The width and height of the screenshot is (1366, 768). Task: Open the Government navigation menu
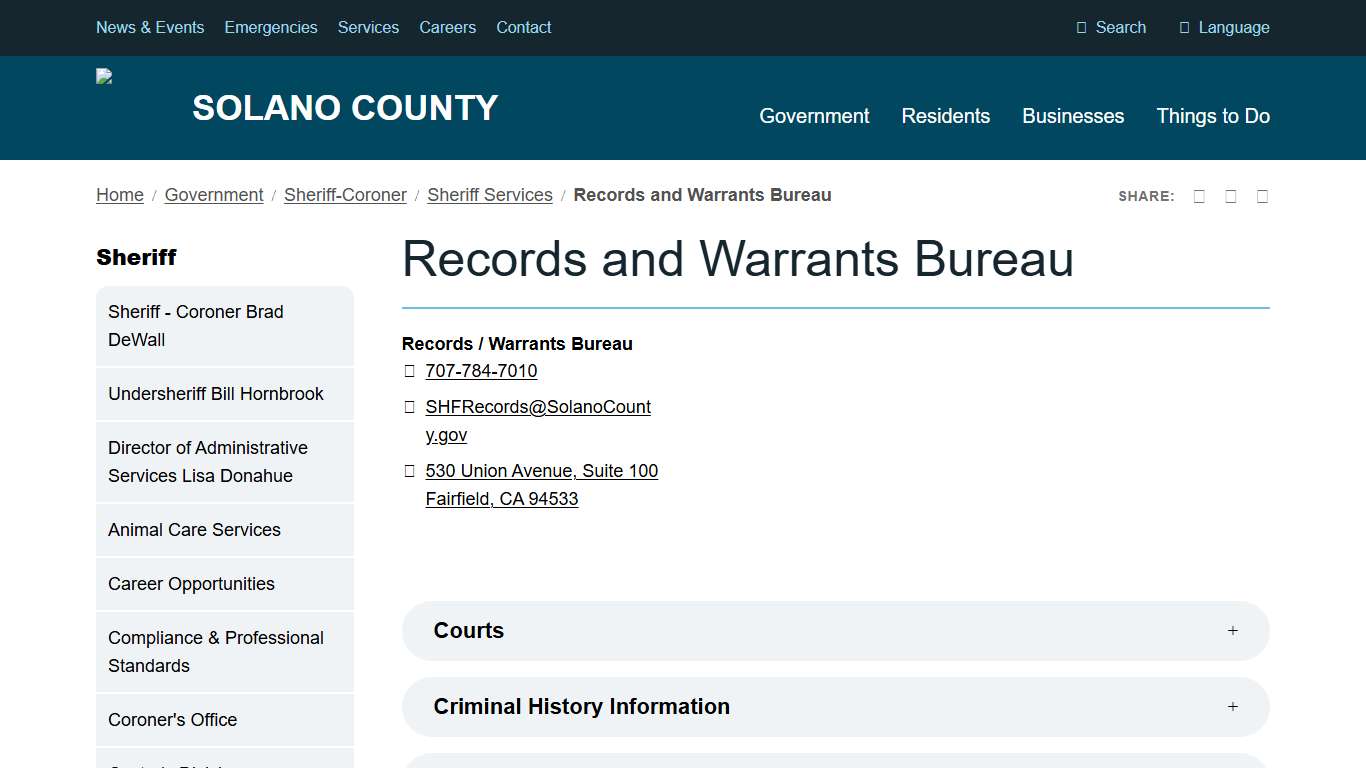tap(814, 116)
